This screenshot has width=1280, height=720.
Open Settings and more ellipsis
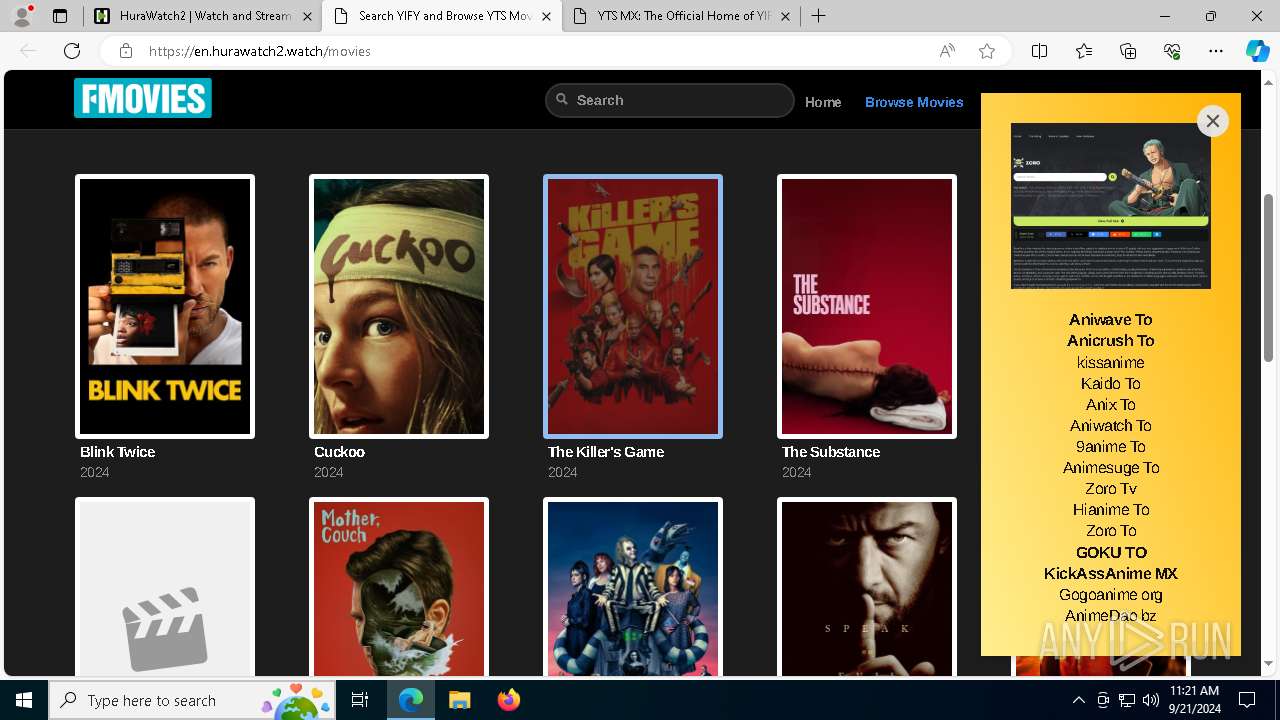(1216, 51)
